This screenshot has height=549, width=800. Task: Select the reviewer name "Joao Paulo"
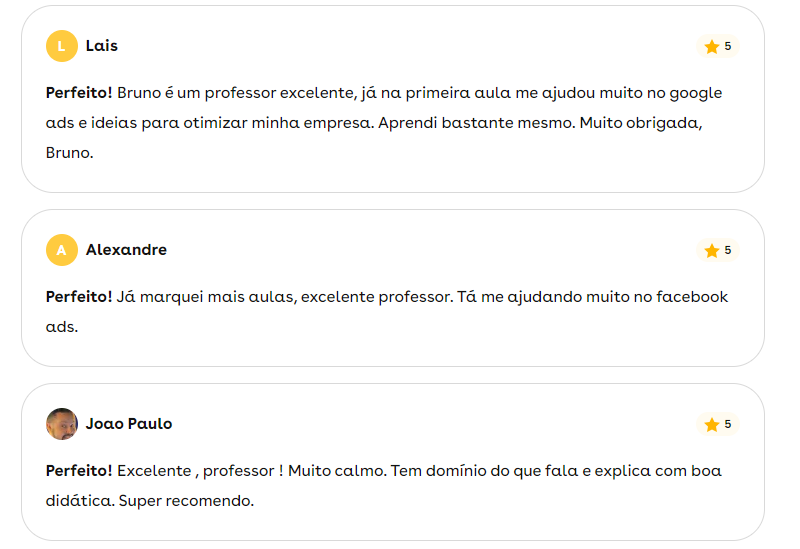(x=129, y=424)
